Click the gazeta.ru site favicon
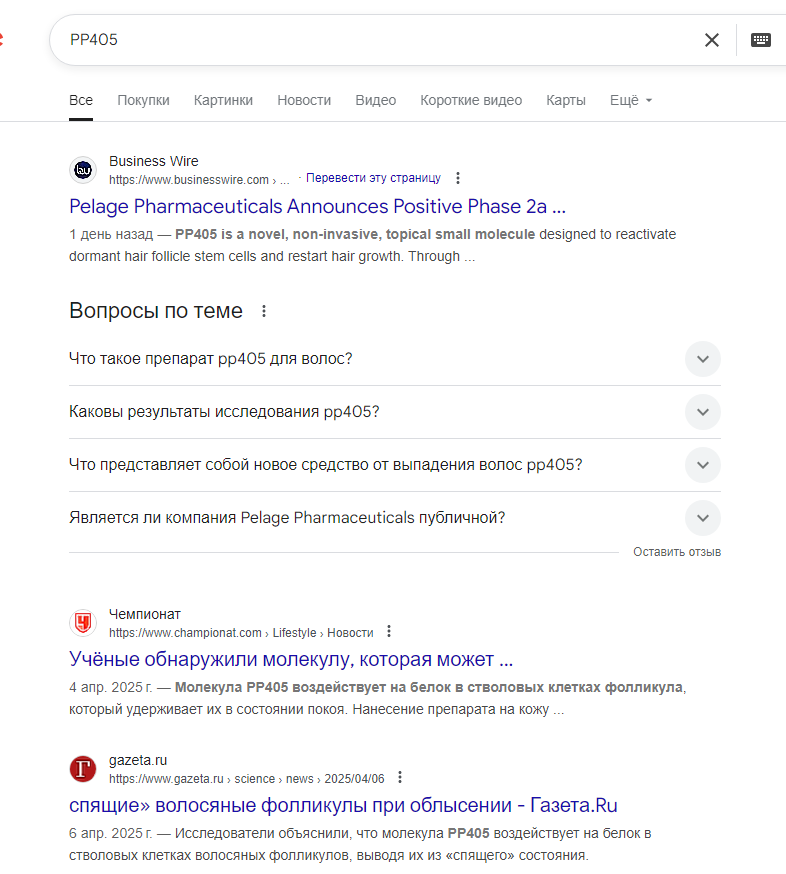 click(x=83, y=769)
